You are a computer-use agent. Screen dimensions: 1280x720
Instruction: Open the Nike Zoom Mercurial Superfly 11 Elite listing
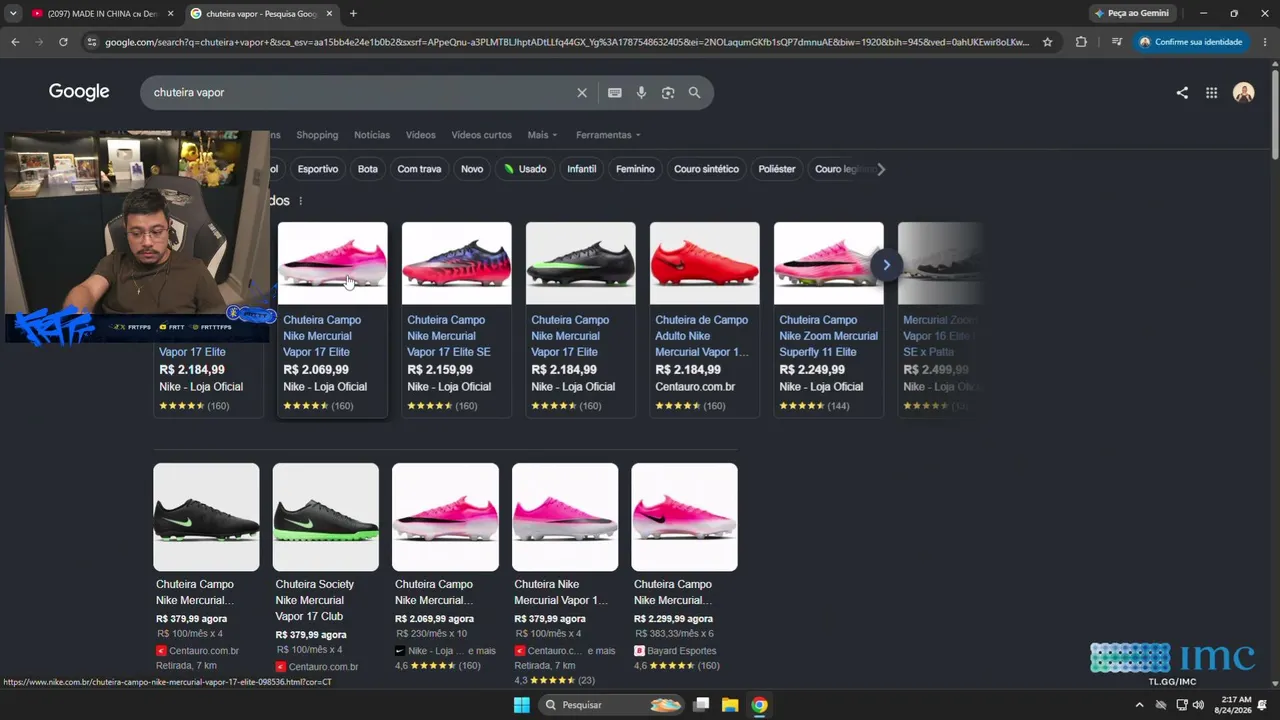tap(828, 319)
